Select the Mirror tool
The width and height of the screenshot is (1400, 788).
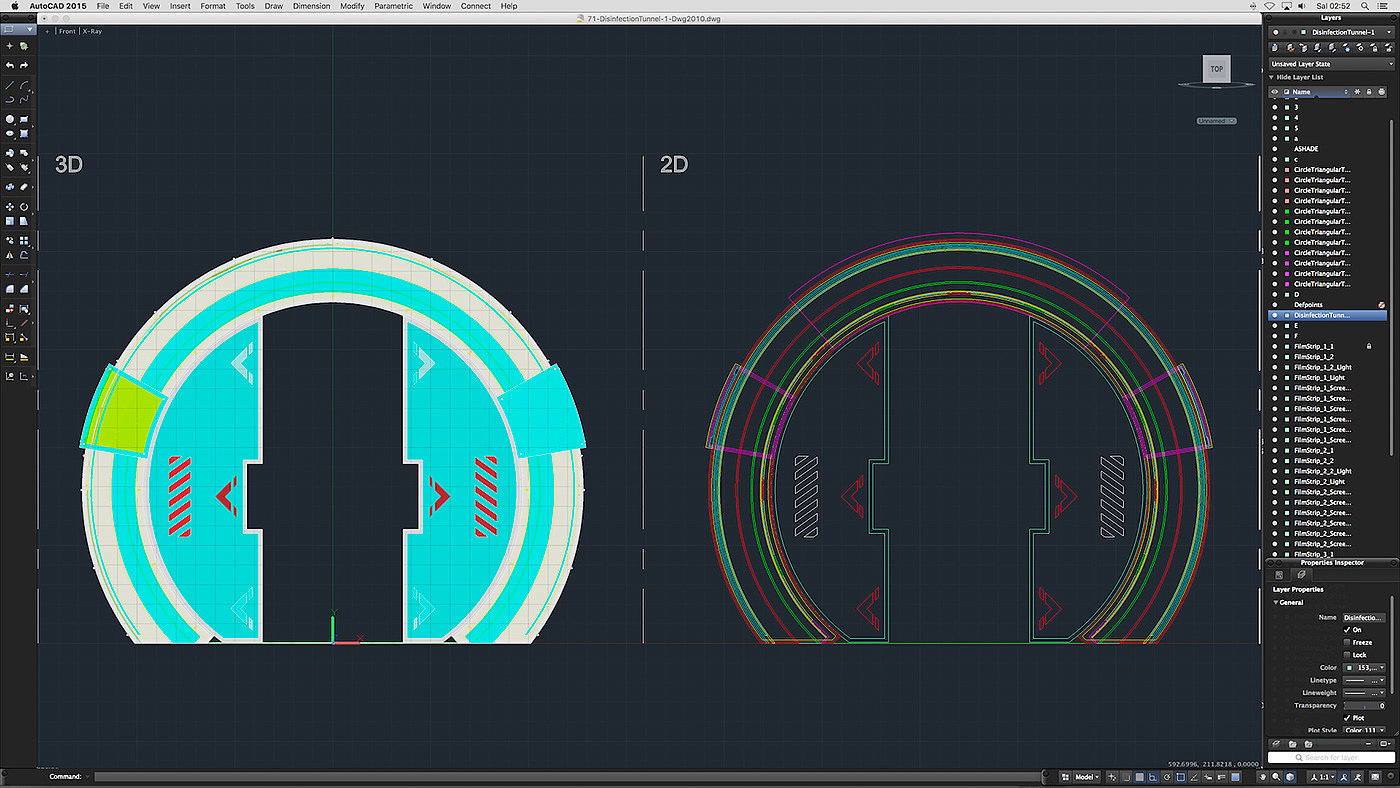10,255
